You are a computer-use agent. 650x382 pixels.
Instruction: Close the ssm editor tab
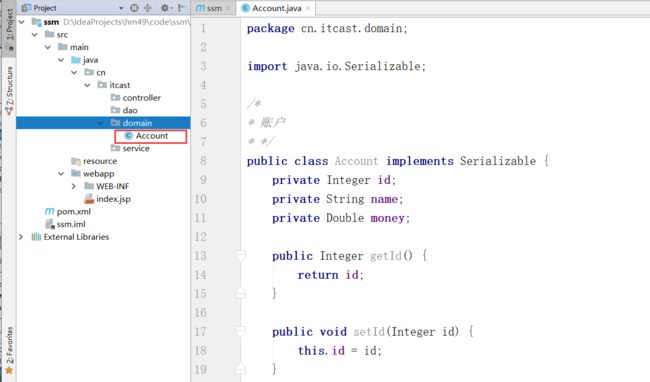(228, 8)
